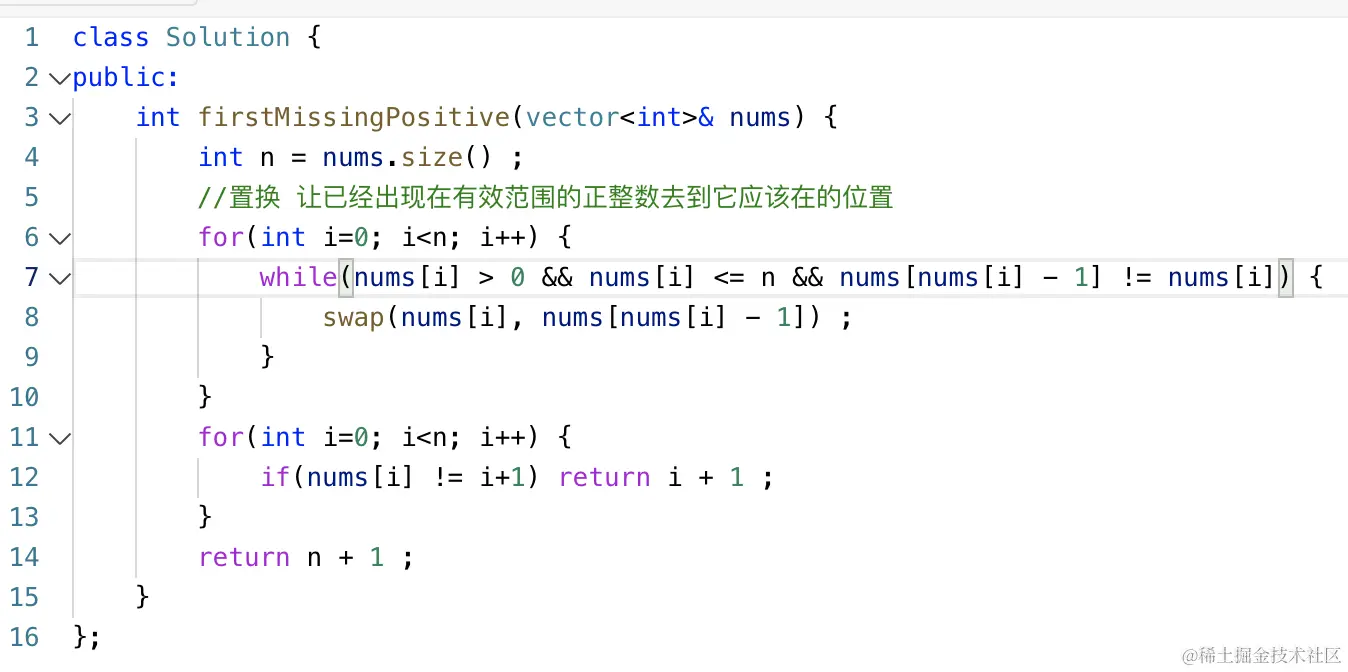Image resolution: width=1348 pixels, height=672 pixels.
Task: Click 'return' keyword on line 12
Action: tap(604, 478)
